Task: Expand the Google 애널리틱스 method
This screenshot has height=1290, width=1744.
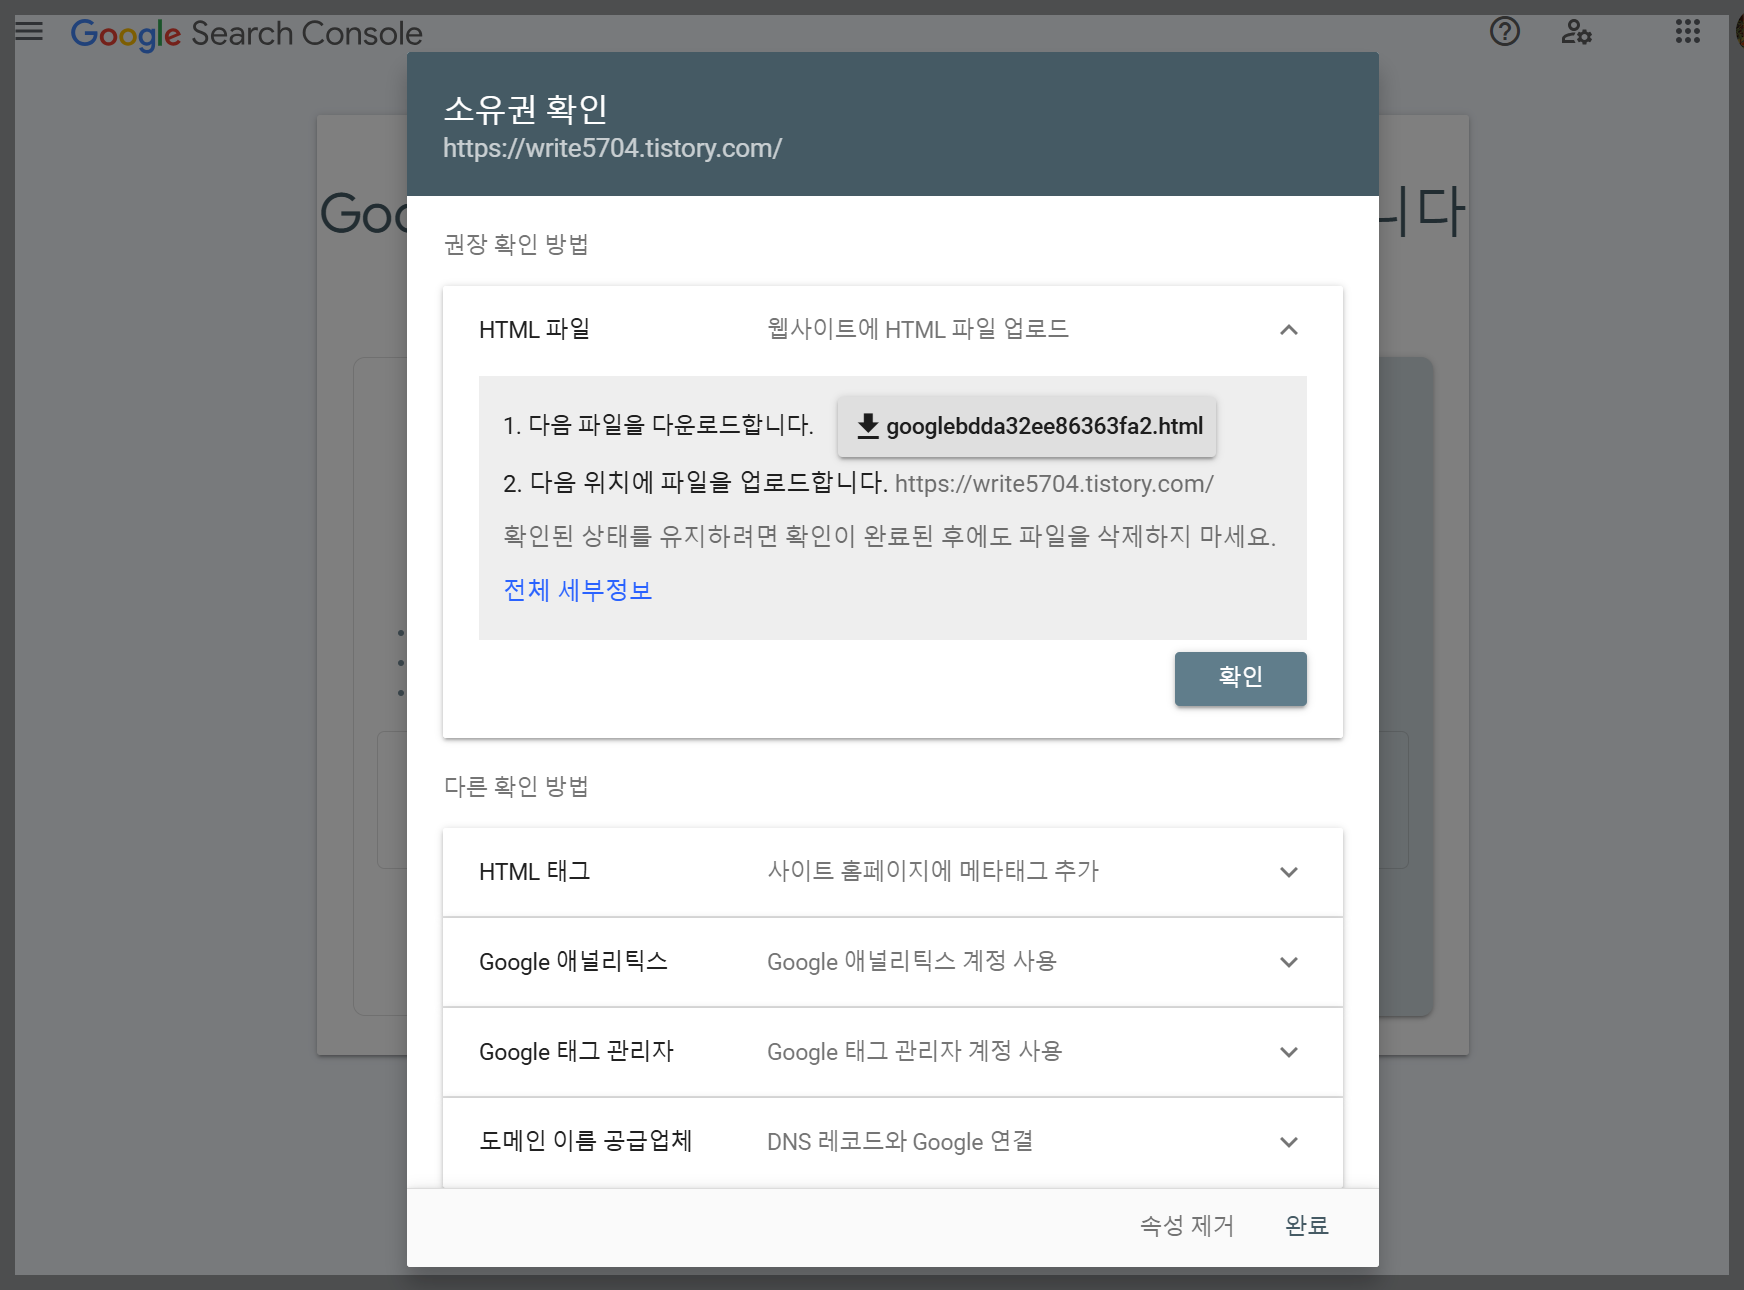Action: click(1289, 962)
